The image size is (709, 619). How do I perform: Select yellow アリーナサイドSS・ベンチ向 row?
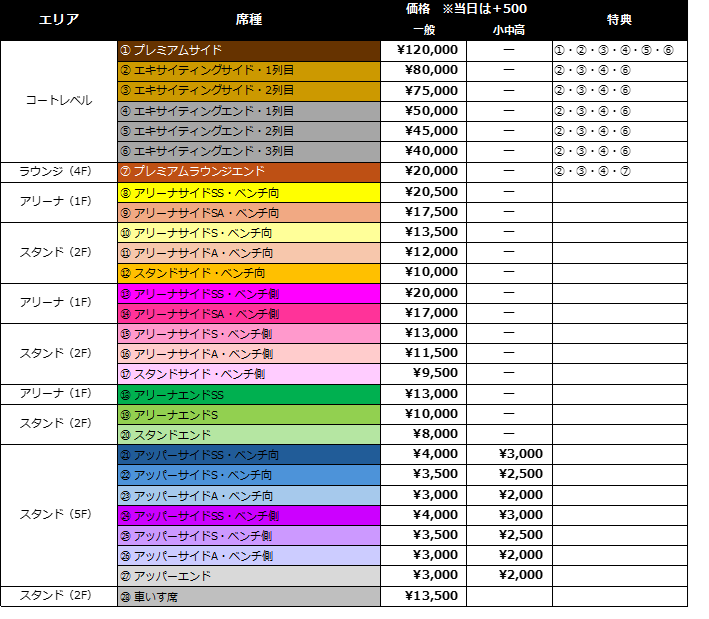248,192
